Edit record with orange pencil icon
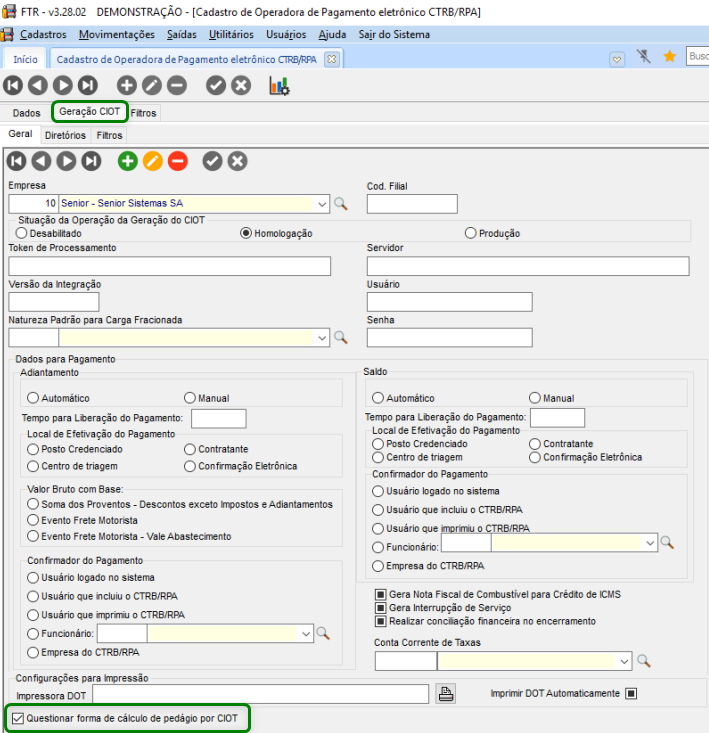 coord(153,161)
